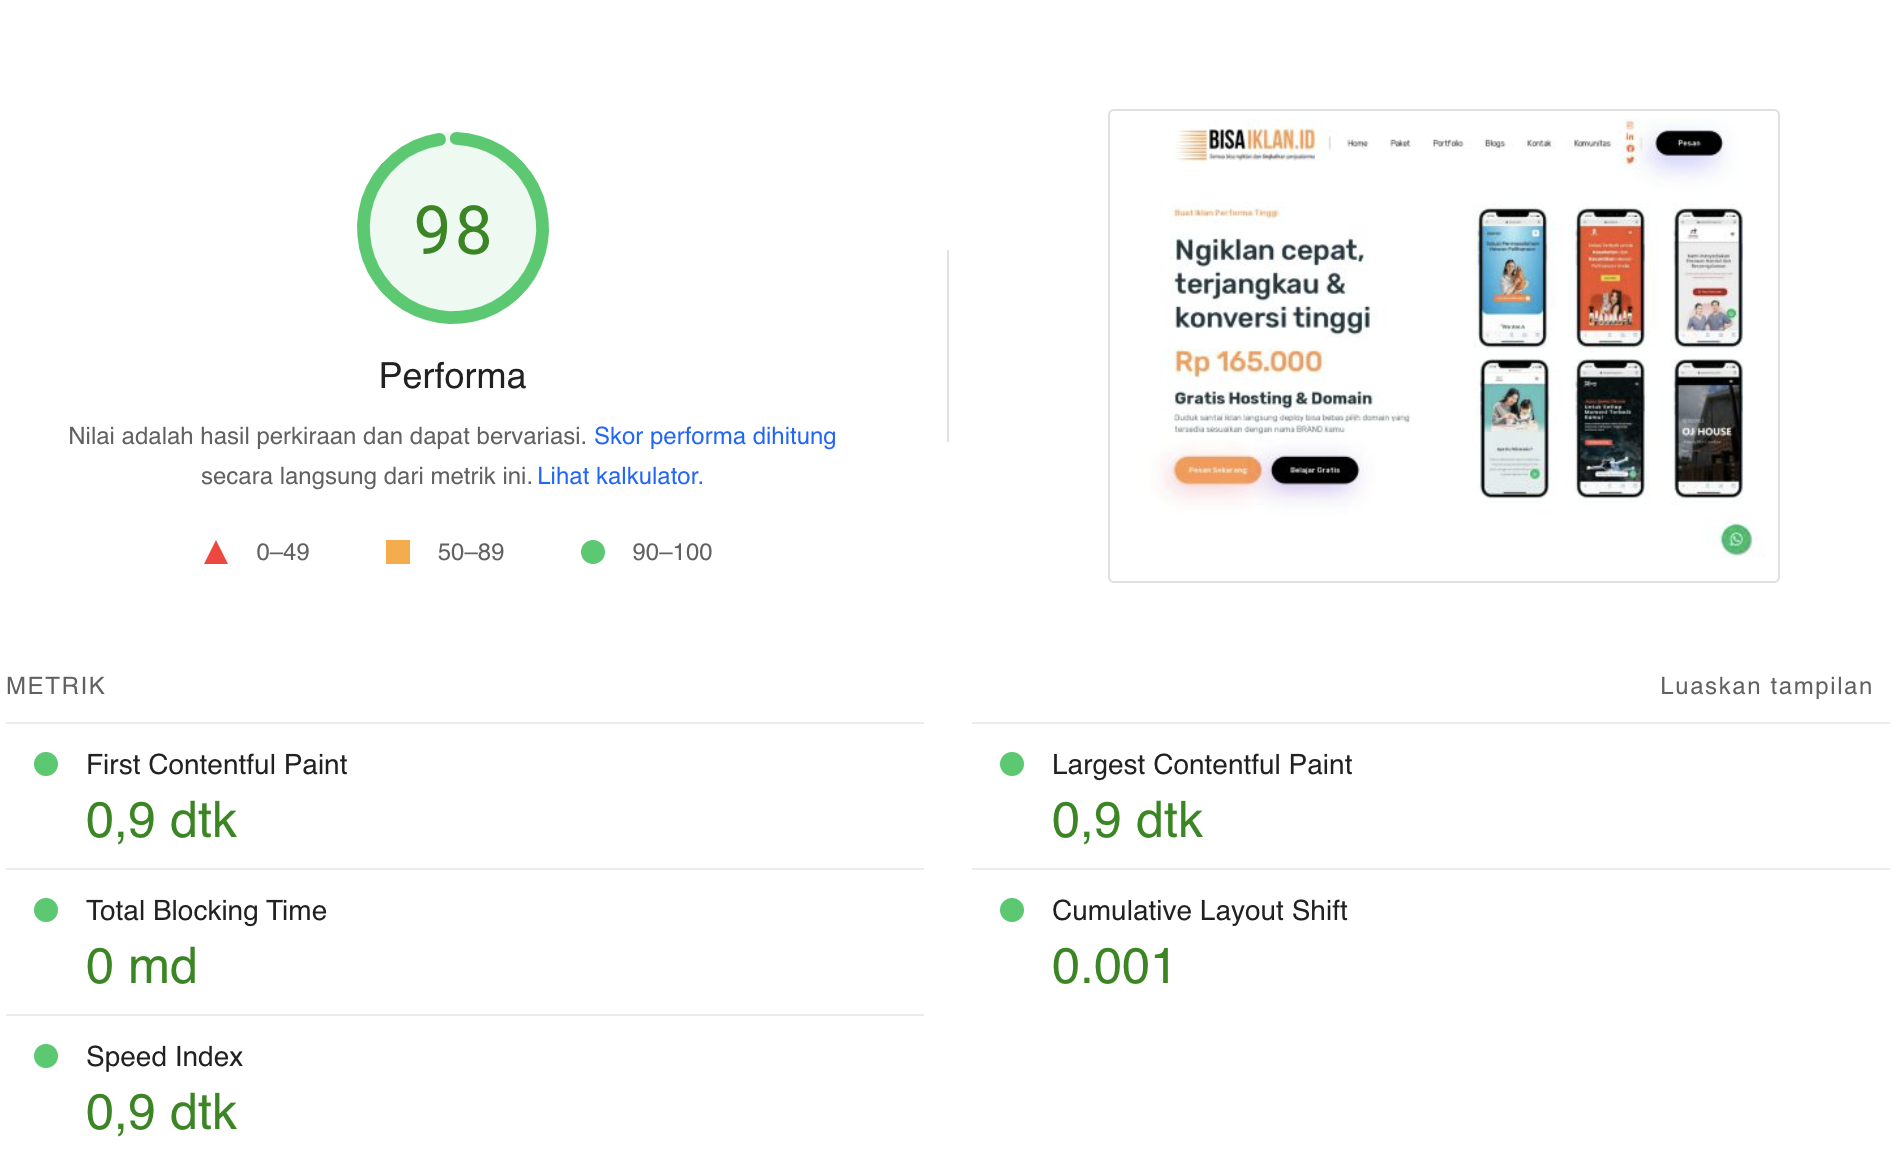The width and height of the screenshot is (1898, 1168).
Task: Click the Performa category heading
Action: [x=452, y=376]
